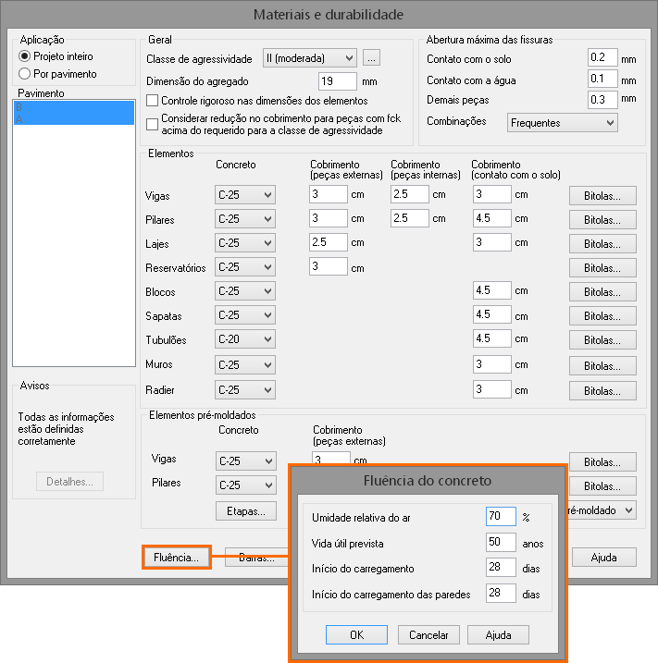Viewport: 658px width, 663px height.
Task: Open the Classe de agressividade dropdown
Action: tap(308, 58)
